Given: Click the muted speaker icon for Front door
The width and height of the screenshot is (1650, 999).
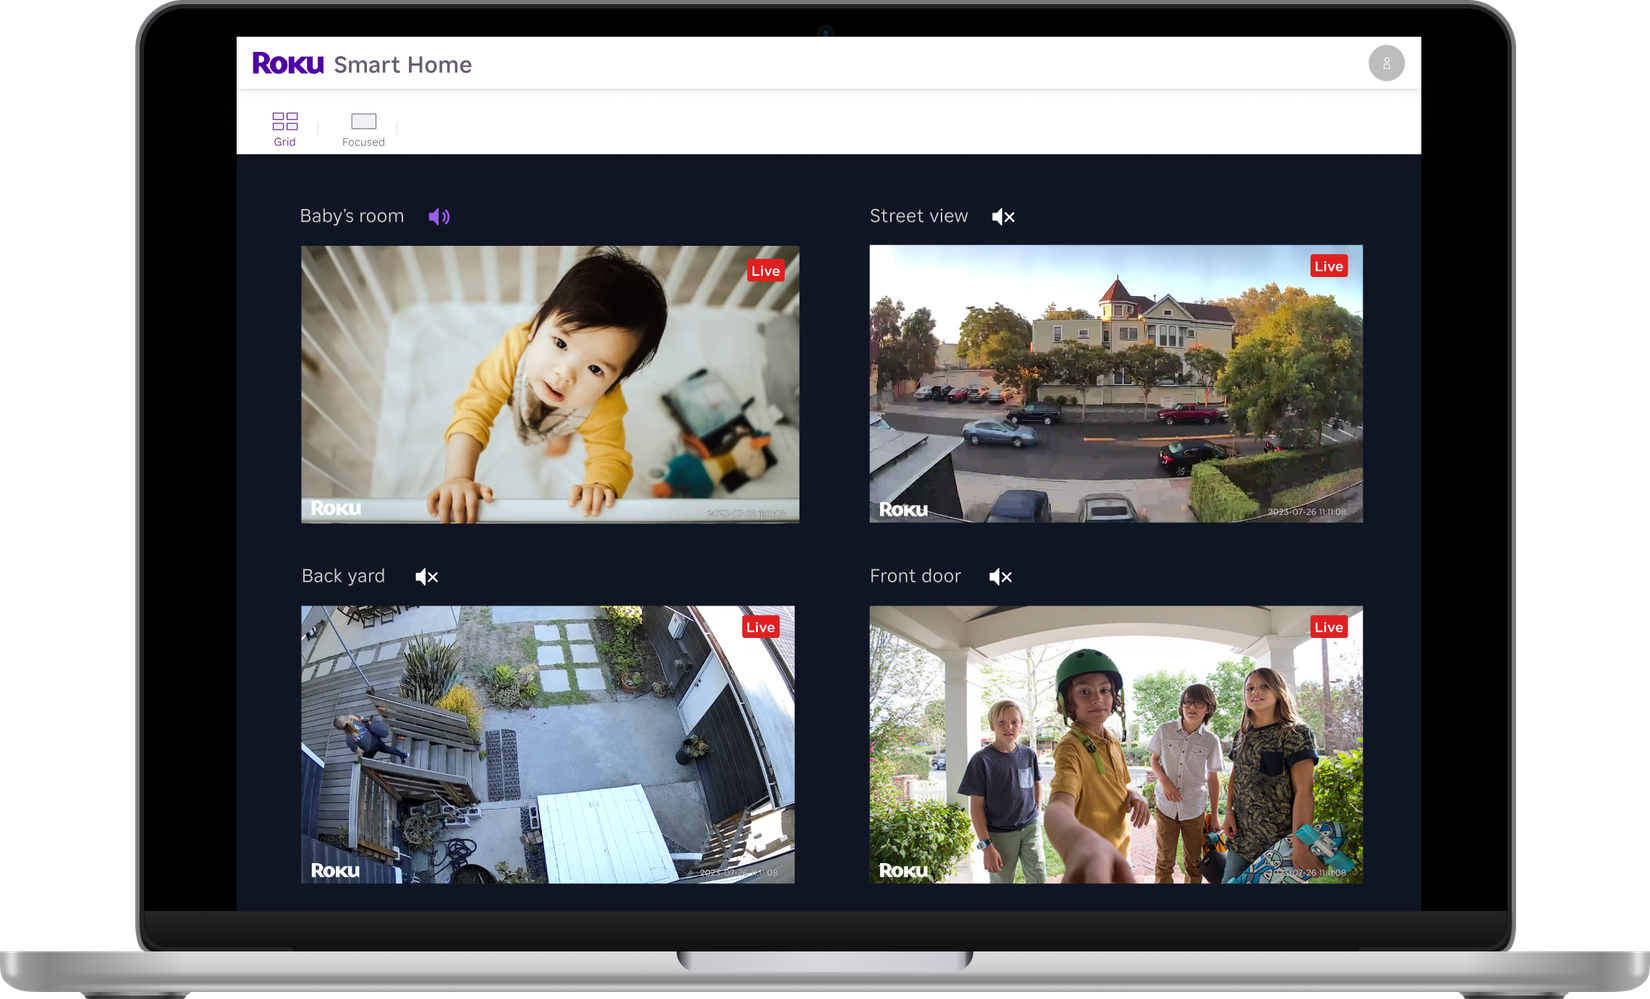Looking at the screenshot, I should (999, 576).
